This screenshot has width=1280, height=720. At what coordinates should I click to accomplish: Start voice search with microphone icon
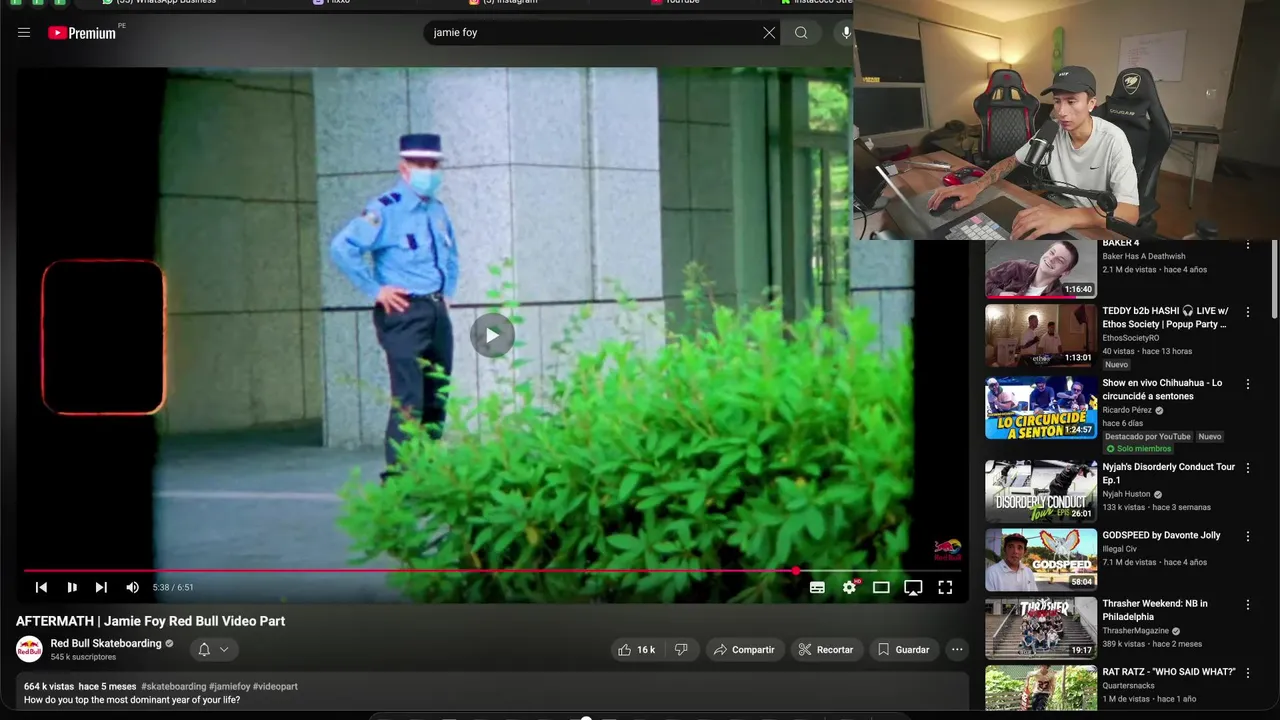(846, 33)
